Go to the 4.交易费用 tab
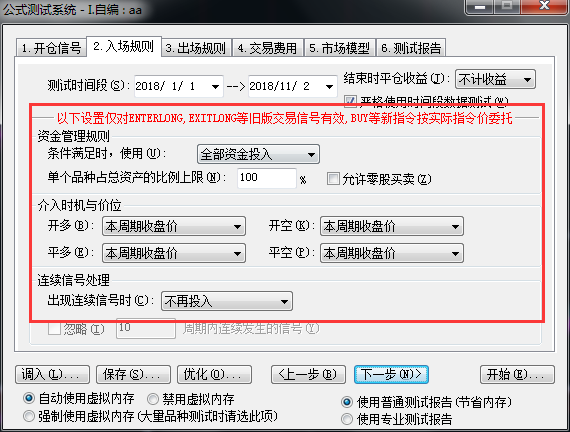The height and width of the screenshot is (432, 570). coord(268,48)
